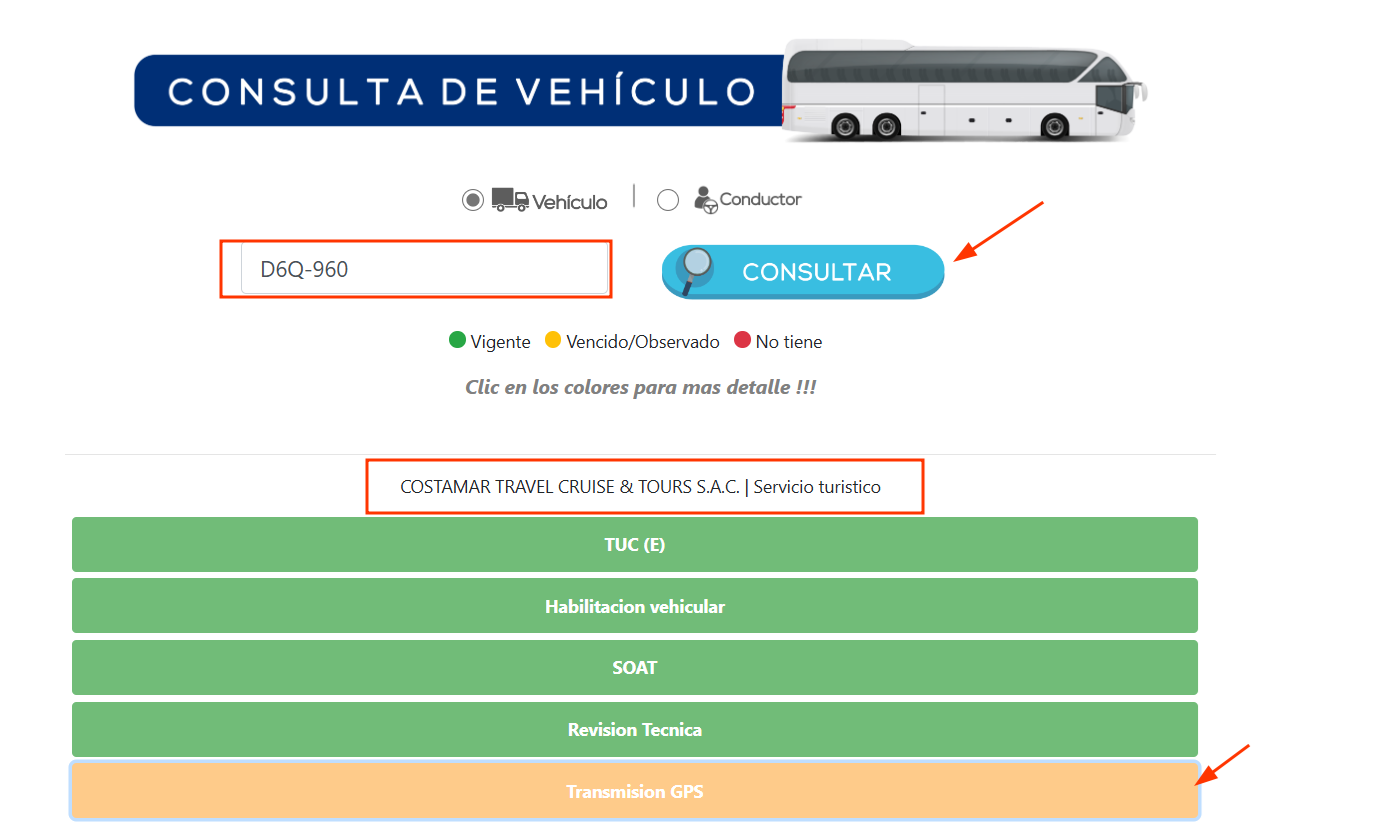Image resolution: width=1393 pixels, height=835 pixels.
Task: Click the white bus image in header
Action: coord(963,90)
